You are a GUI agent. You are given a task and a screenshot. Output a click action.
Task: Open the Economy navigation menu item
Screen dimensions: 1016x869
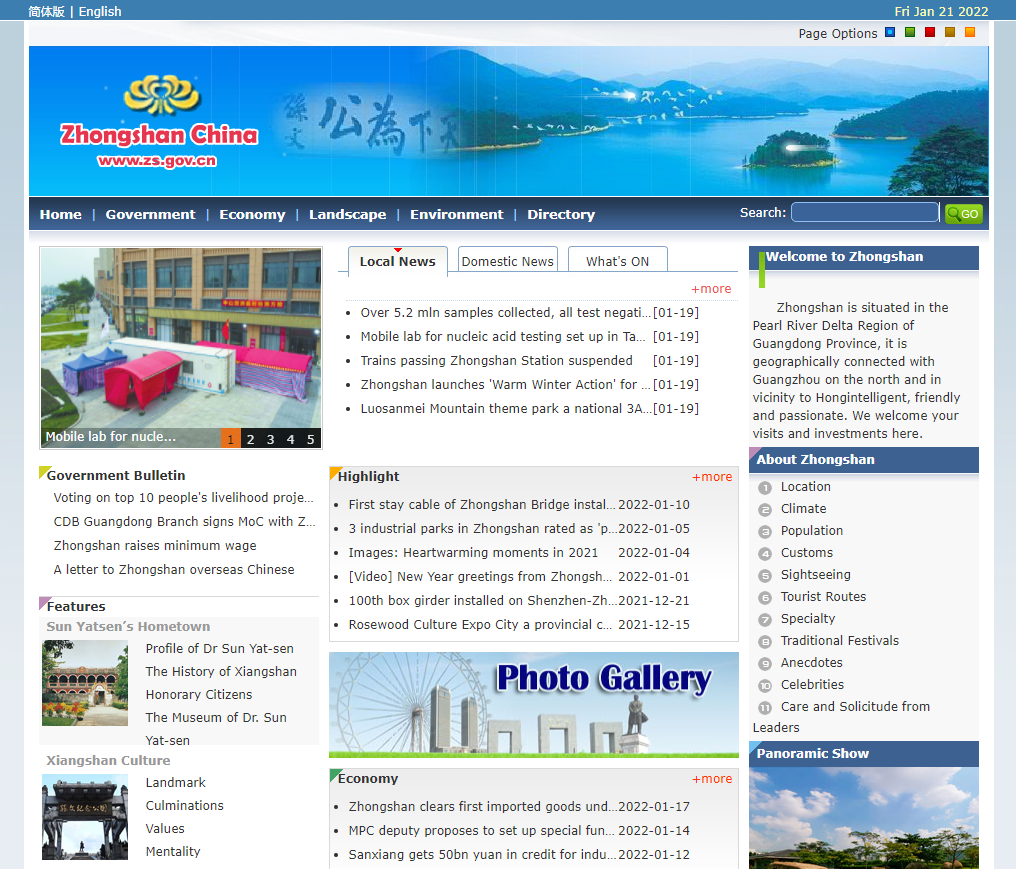pos(252,214)
